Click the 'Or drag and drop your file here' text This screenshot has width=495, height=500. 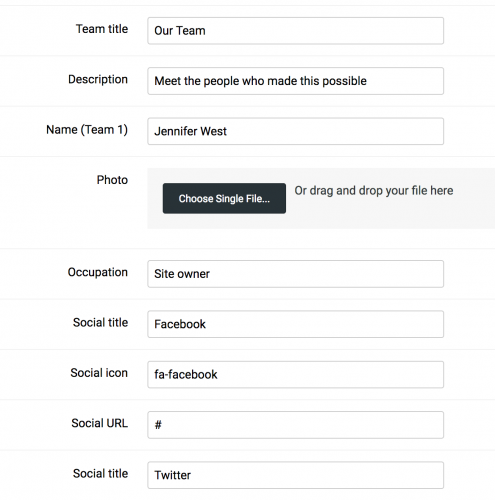[x=374, y=191]
